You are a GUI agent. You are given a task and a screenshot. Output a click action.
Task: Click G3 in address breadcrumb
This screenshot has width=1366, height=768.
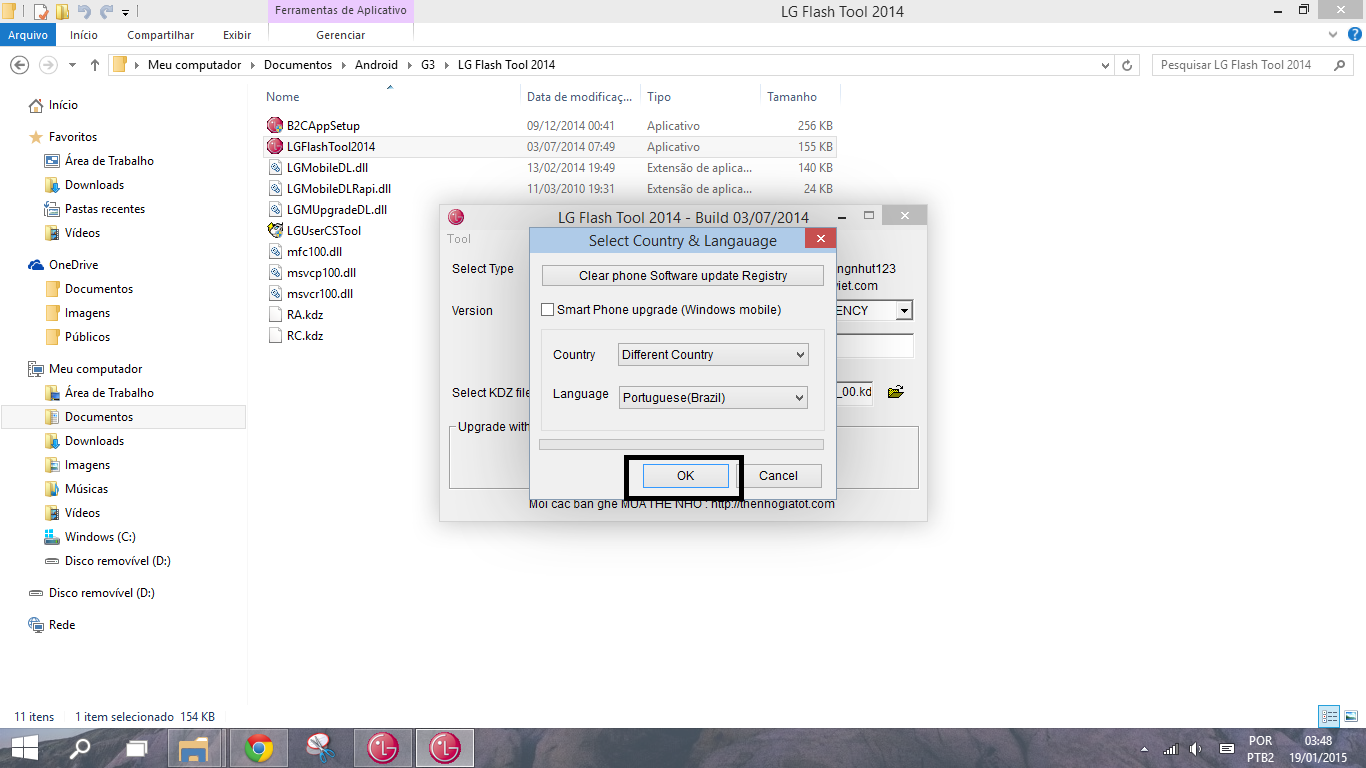point(428,65)
